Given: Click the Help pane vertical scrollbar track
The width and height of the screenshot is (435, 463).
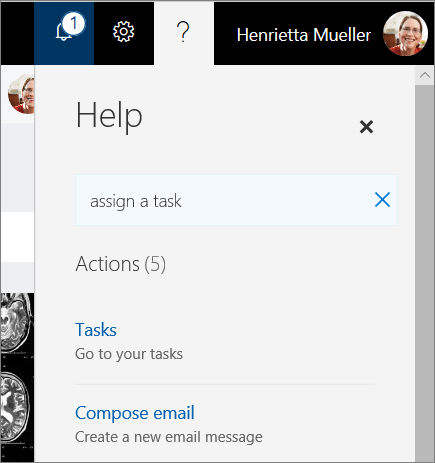Looking at the screenshot, I should point(425,273).
